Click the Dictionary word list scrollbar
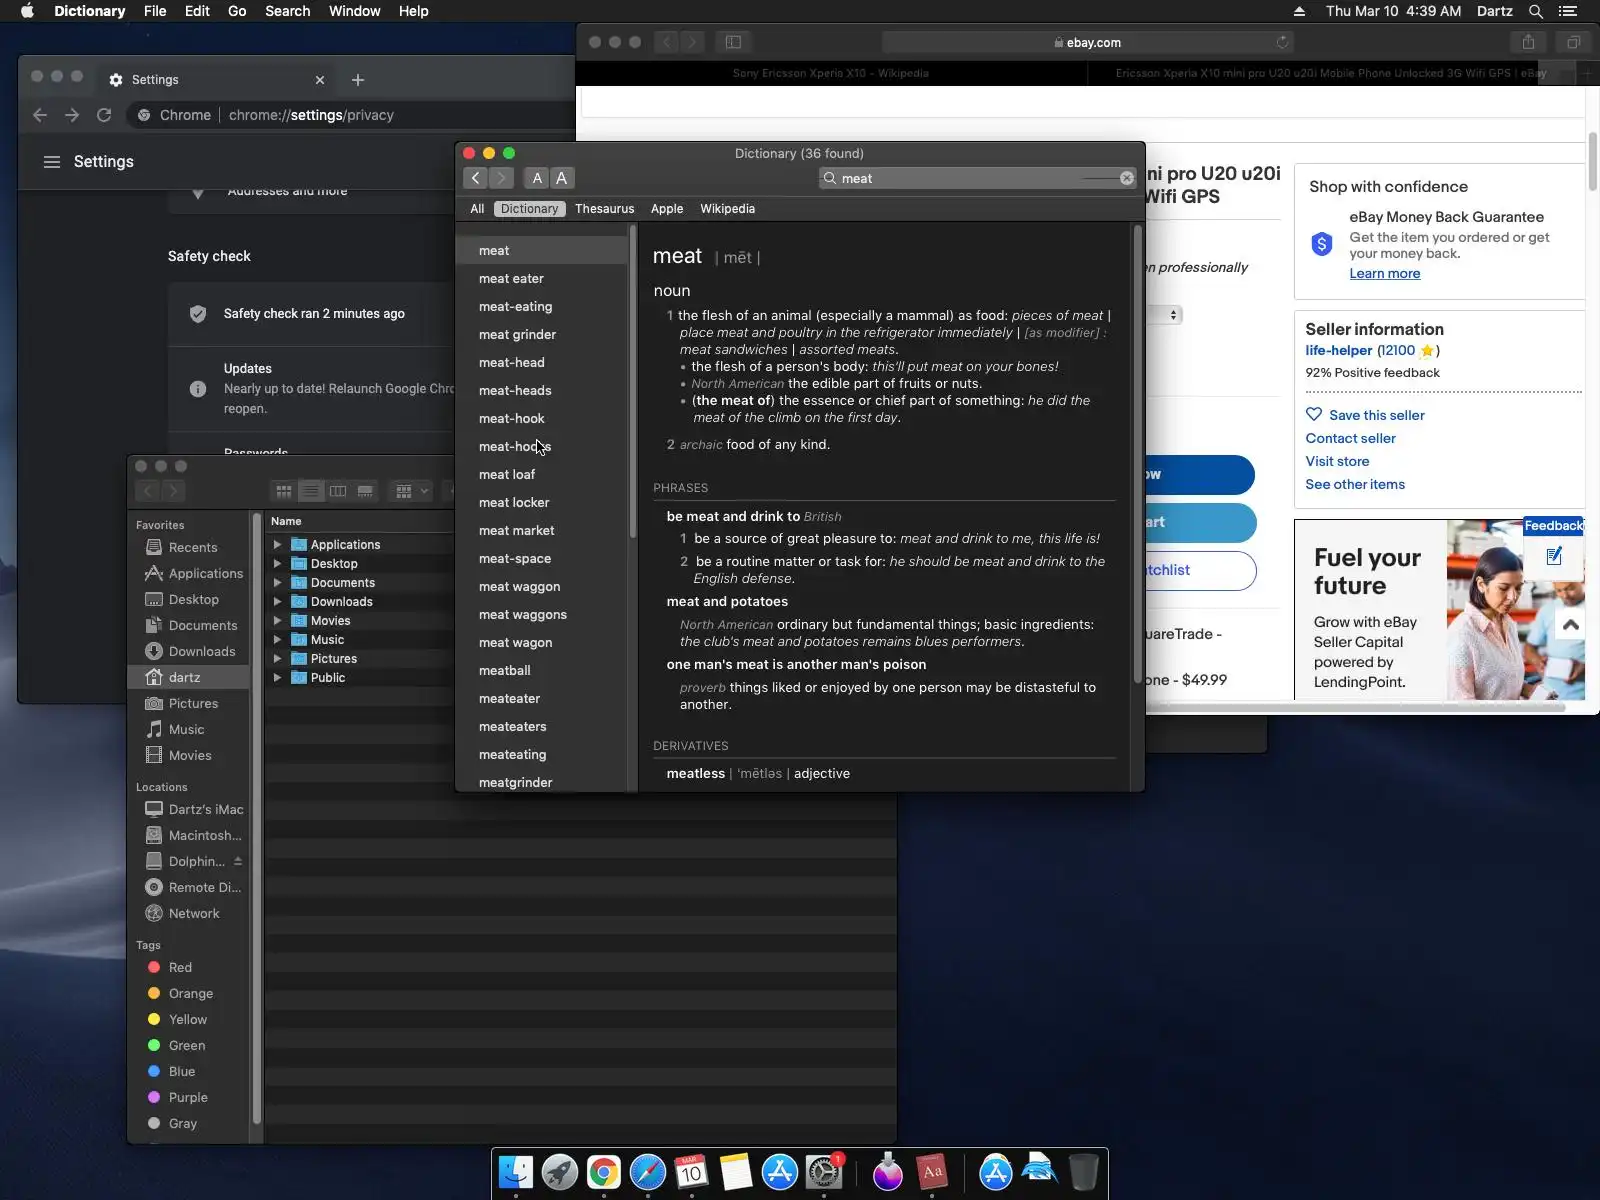 click(632, 382)
